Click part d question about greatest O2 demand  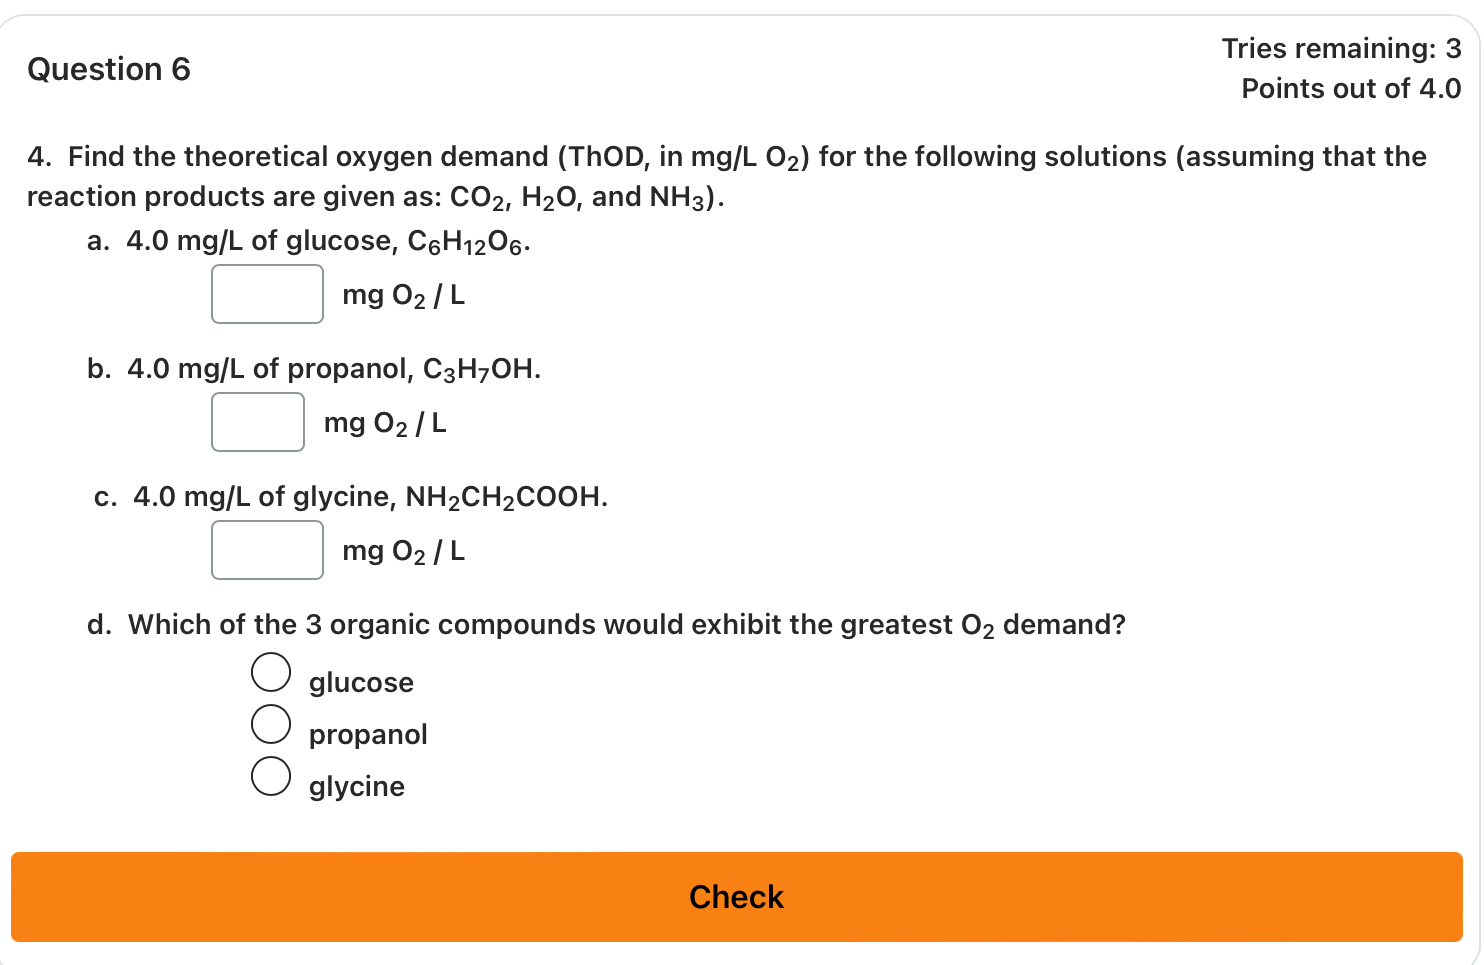[606, 624]
